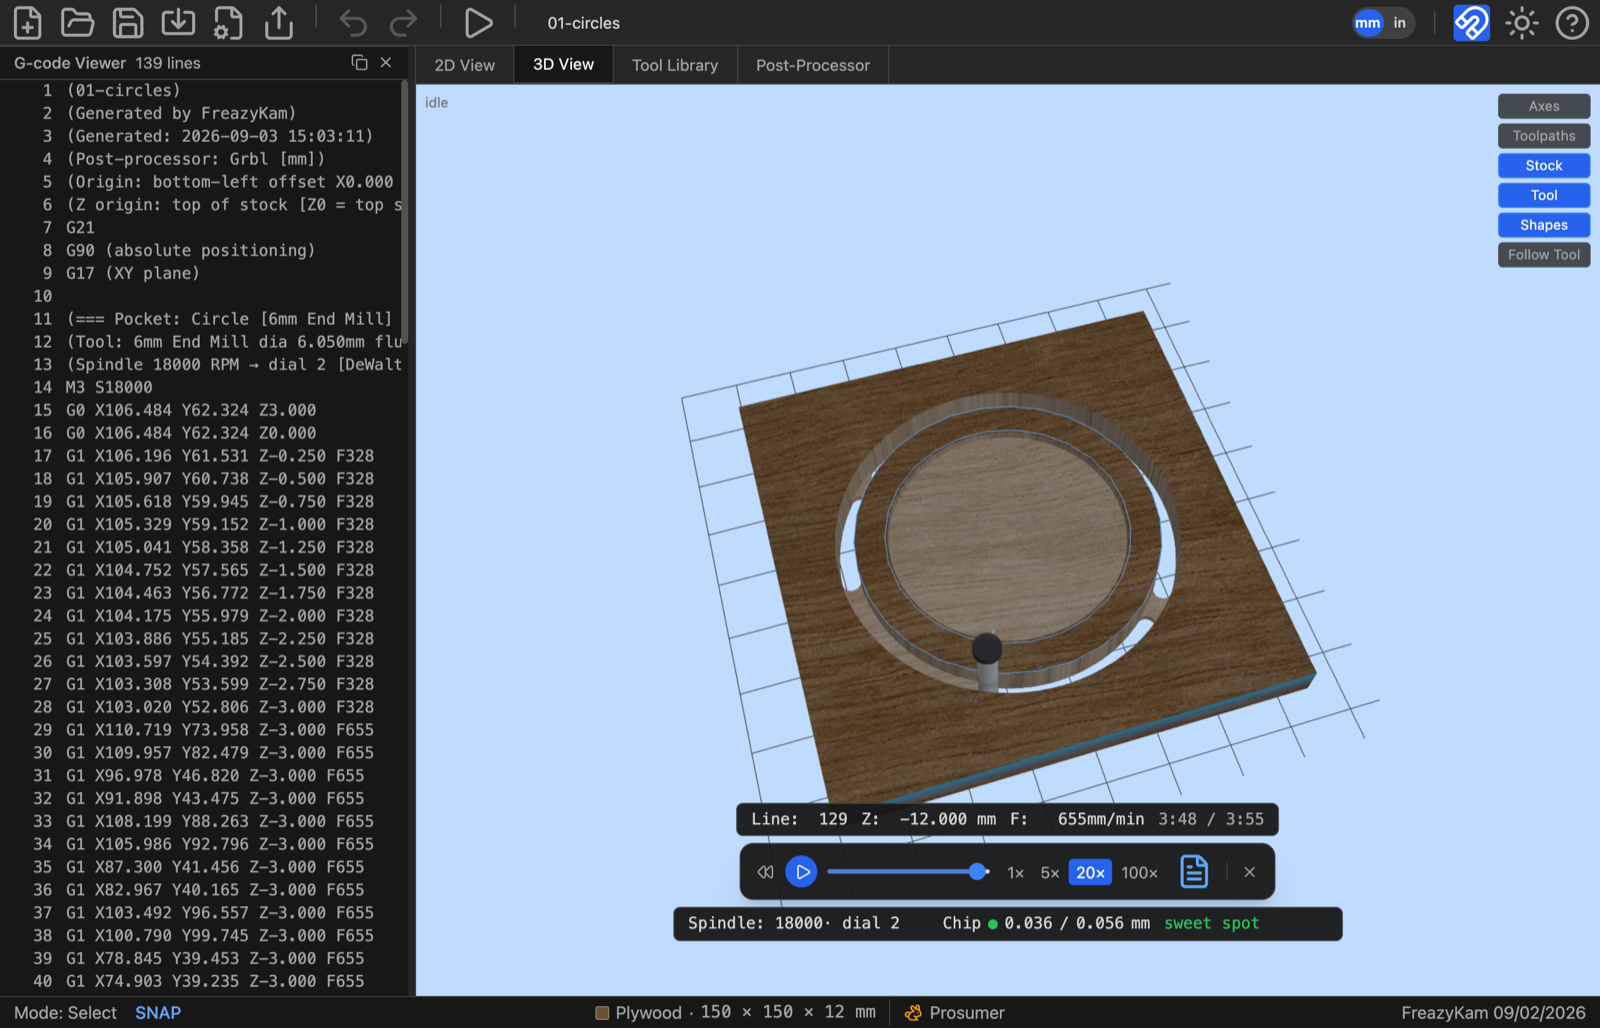1600x1028 pixels.
Task: Select the 3D View tab
Action: click(x=563, y=65)
